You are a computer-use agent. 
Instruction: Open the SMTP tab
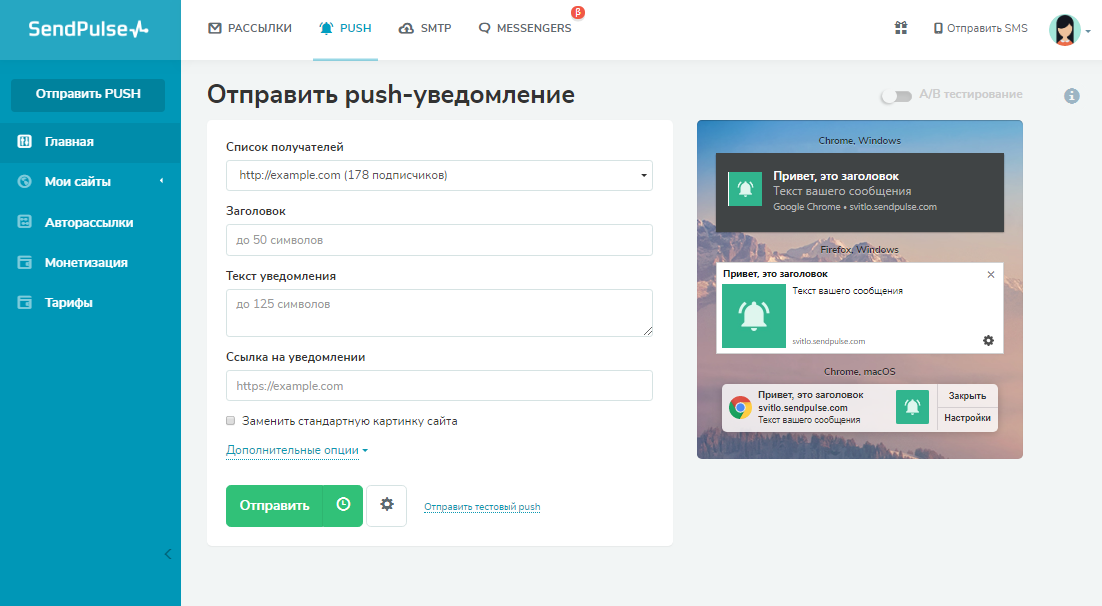click(x=424, y=28)
